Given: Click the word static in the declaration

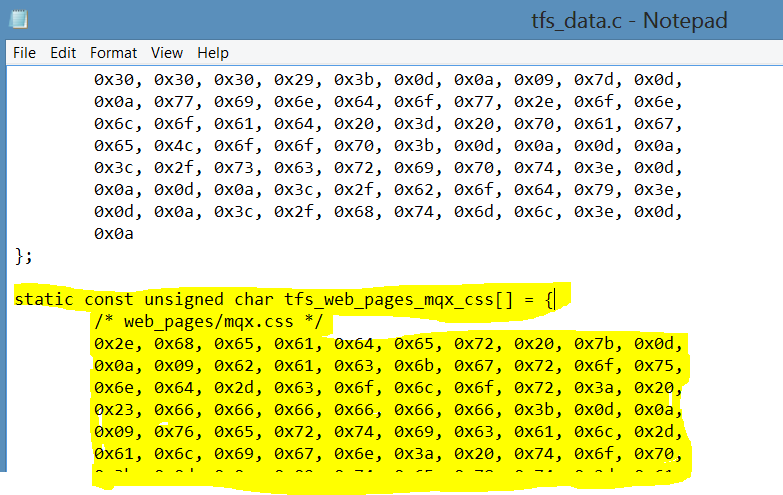Looking at the screenshot, I should click(44, 299).
